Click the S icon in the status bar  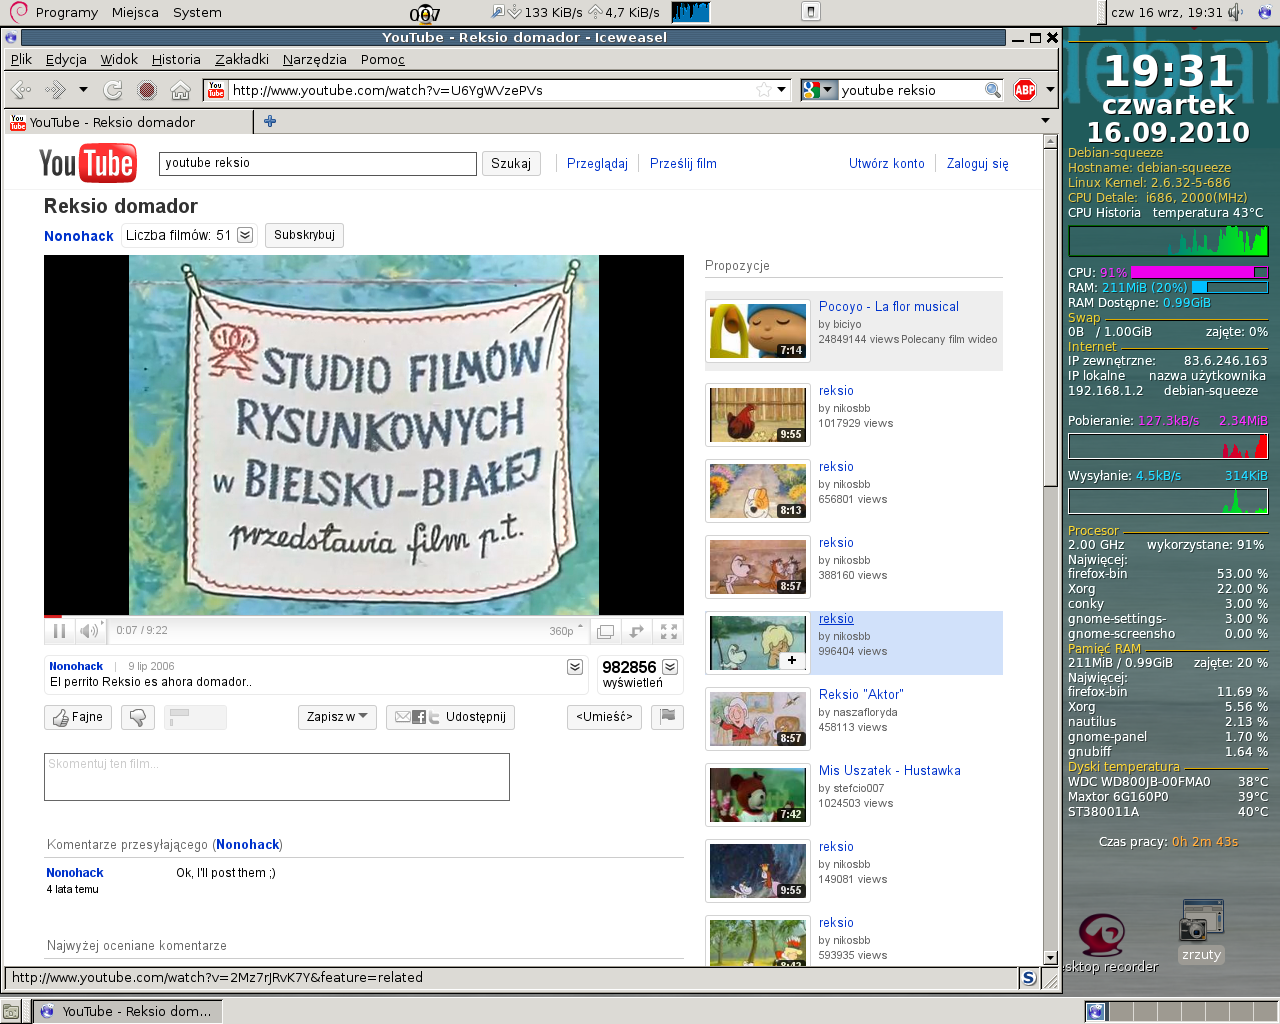(x=1029, y=977)
